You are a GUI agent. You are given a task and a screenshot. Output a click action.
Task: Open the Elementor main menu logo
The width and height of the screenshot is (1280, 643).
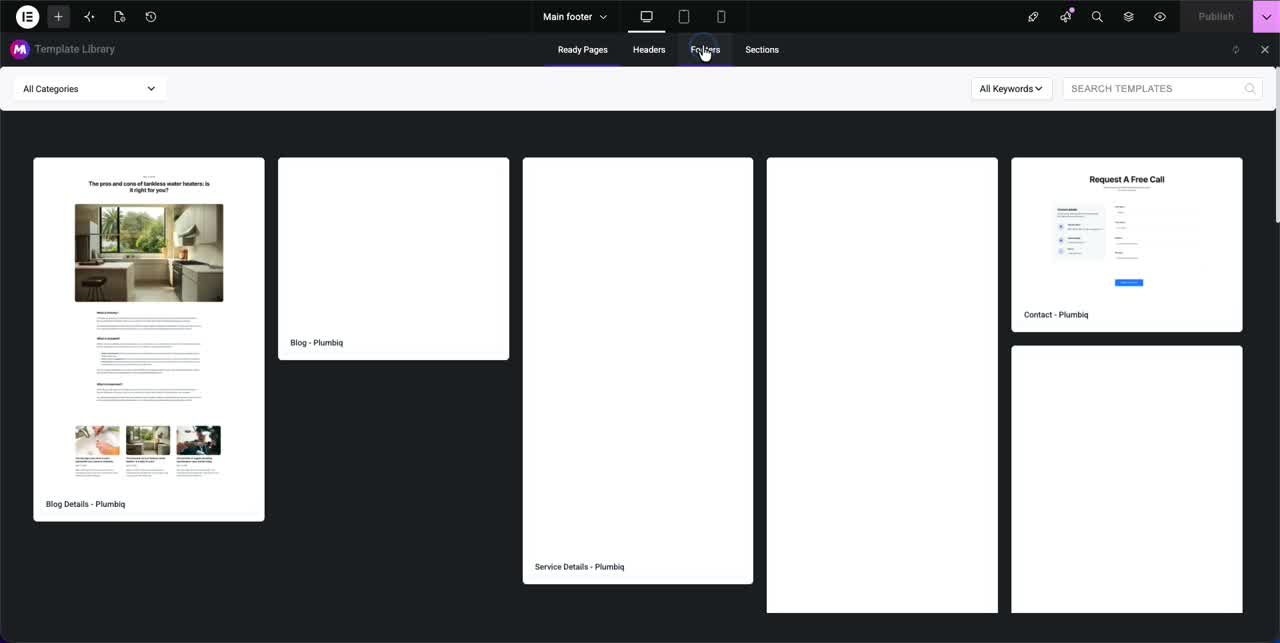(28, 17)
